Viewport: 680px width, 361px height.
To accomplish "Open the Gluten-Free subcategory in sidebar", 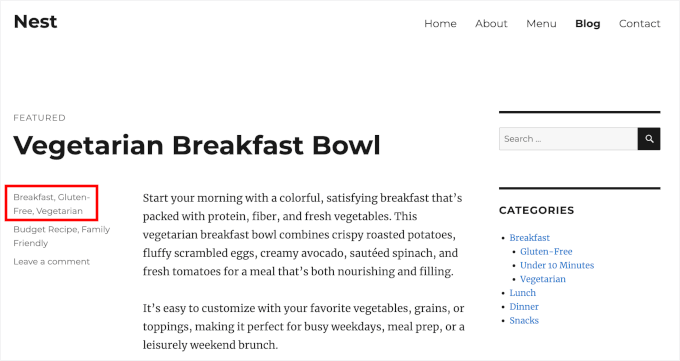I will point(546,252).
